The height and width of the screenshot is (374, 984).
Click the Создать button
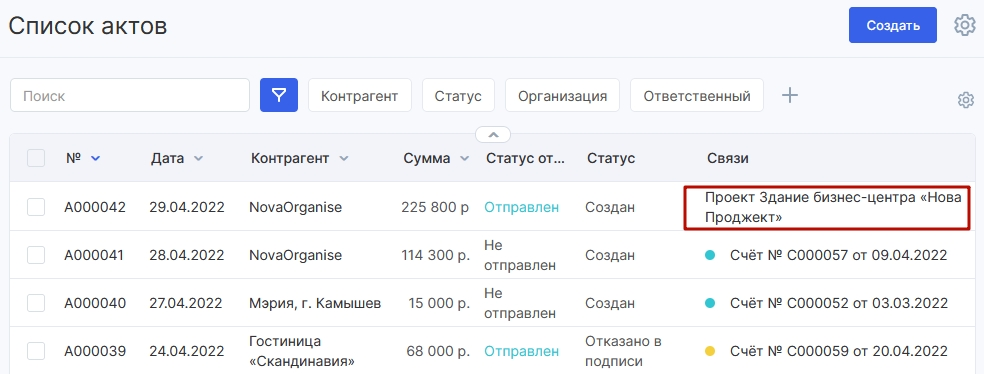click(x=893, y=25)
